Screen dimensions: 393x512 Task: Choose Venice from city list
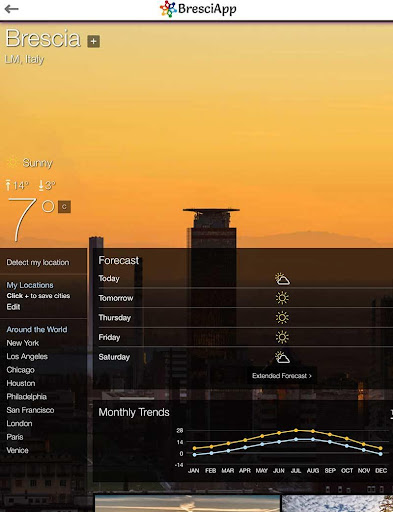(x=17, y=450)
